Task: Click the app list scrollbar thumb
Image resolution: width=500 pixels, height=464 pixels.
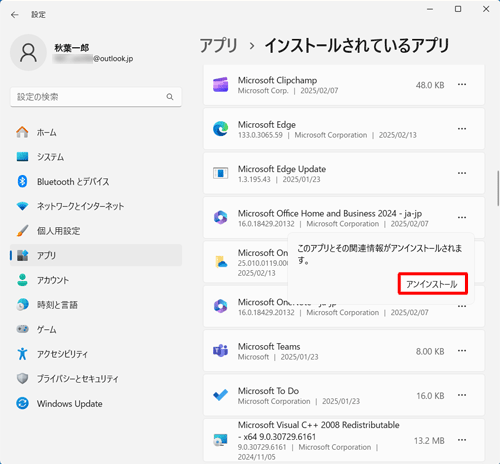Action: click(498, 188)
